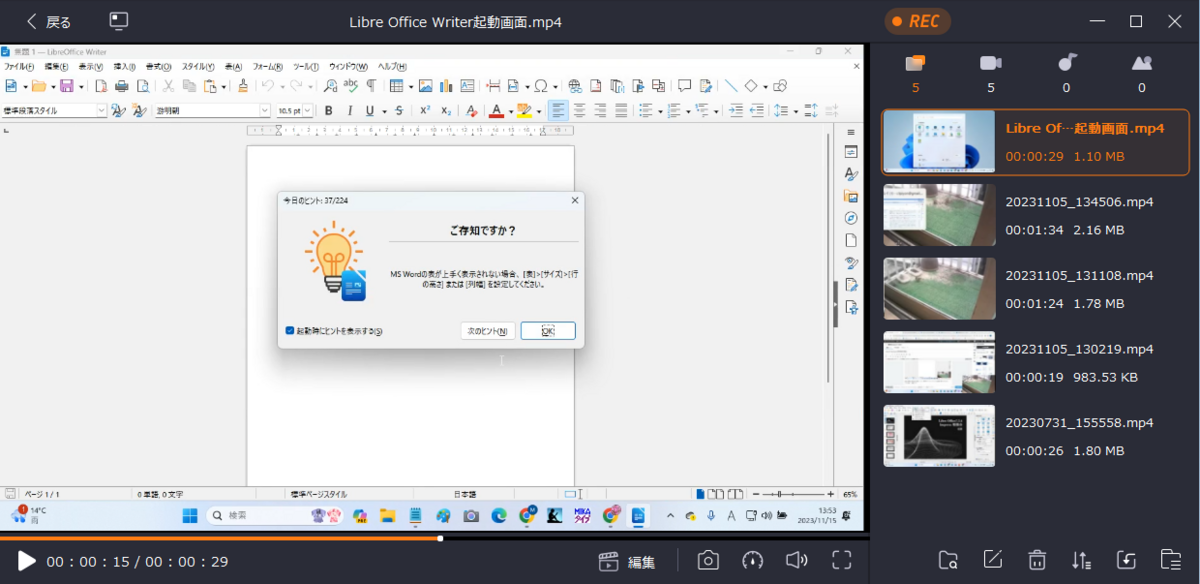Click the Omega special character icon in the video
The height and width of the screenshot is (584, 1200).
pos(541,86)
